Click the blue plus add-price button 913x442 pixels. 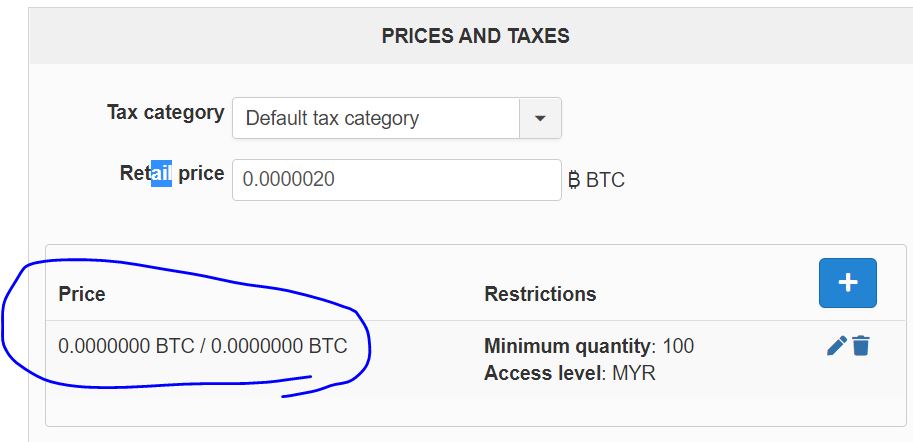847,283
